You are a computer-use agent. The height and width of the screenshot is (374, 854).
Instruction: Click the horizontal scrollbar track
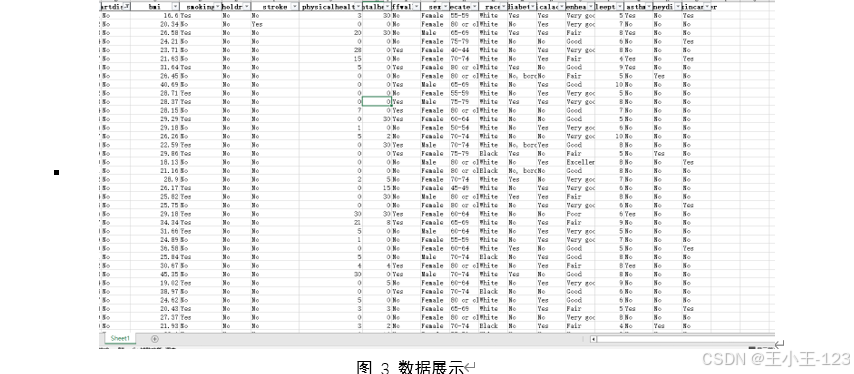click(686, 339)
